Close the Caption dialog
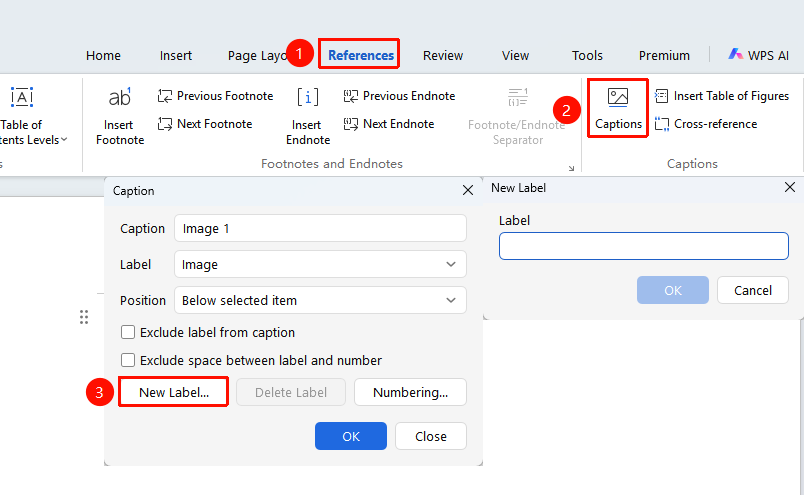The height and width of the screenshot is (495, 804). tap(468, 190)
